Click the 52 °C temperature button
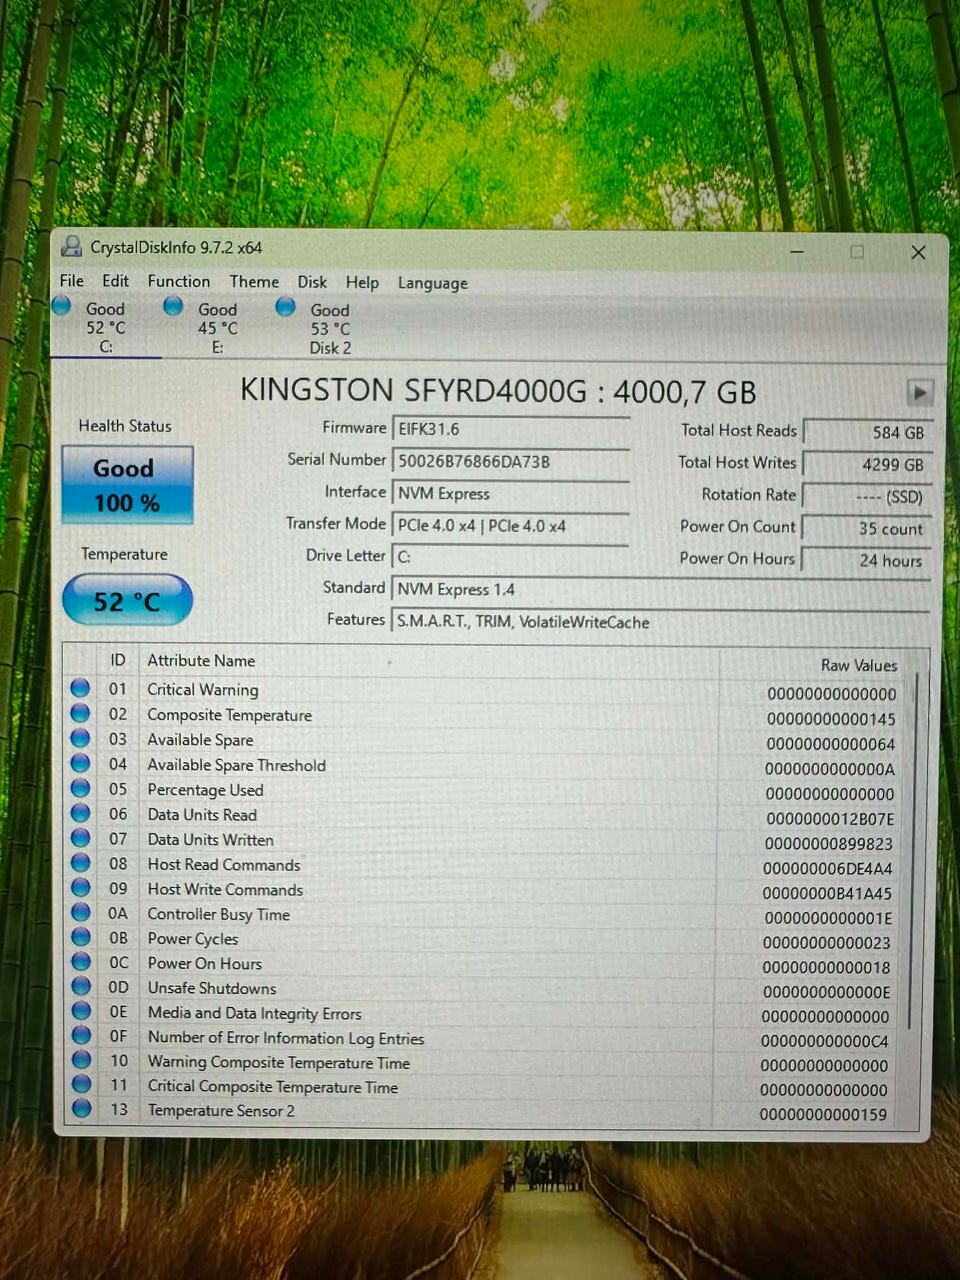This screenshot has width=960, height=1280. click(x=127, y=601)
